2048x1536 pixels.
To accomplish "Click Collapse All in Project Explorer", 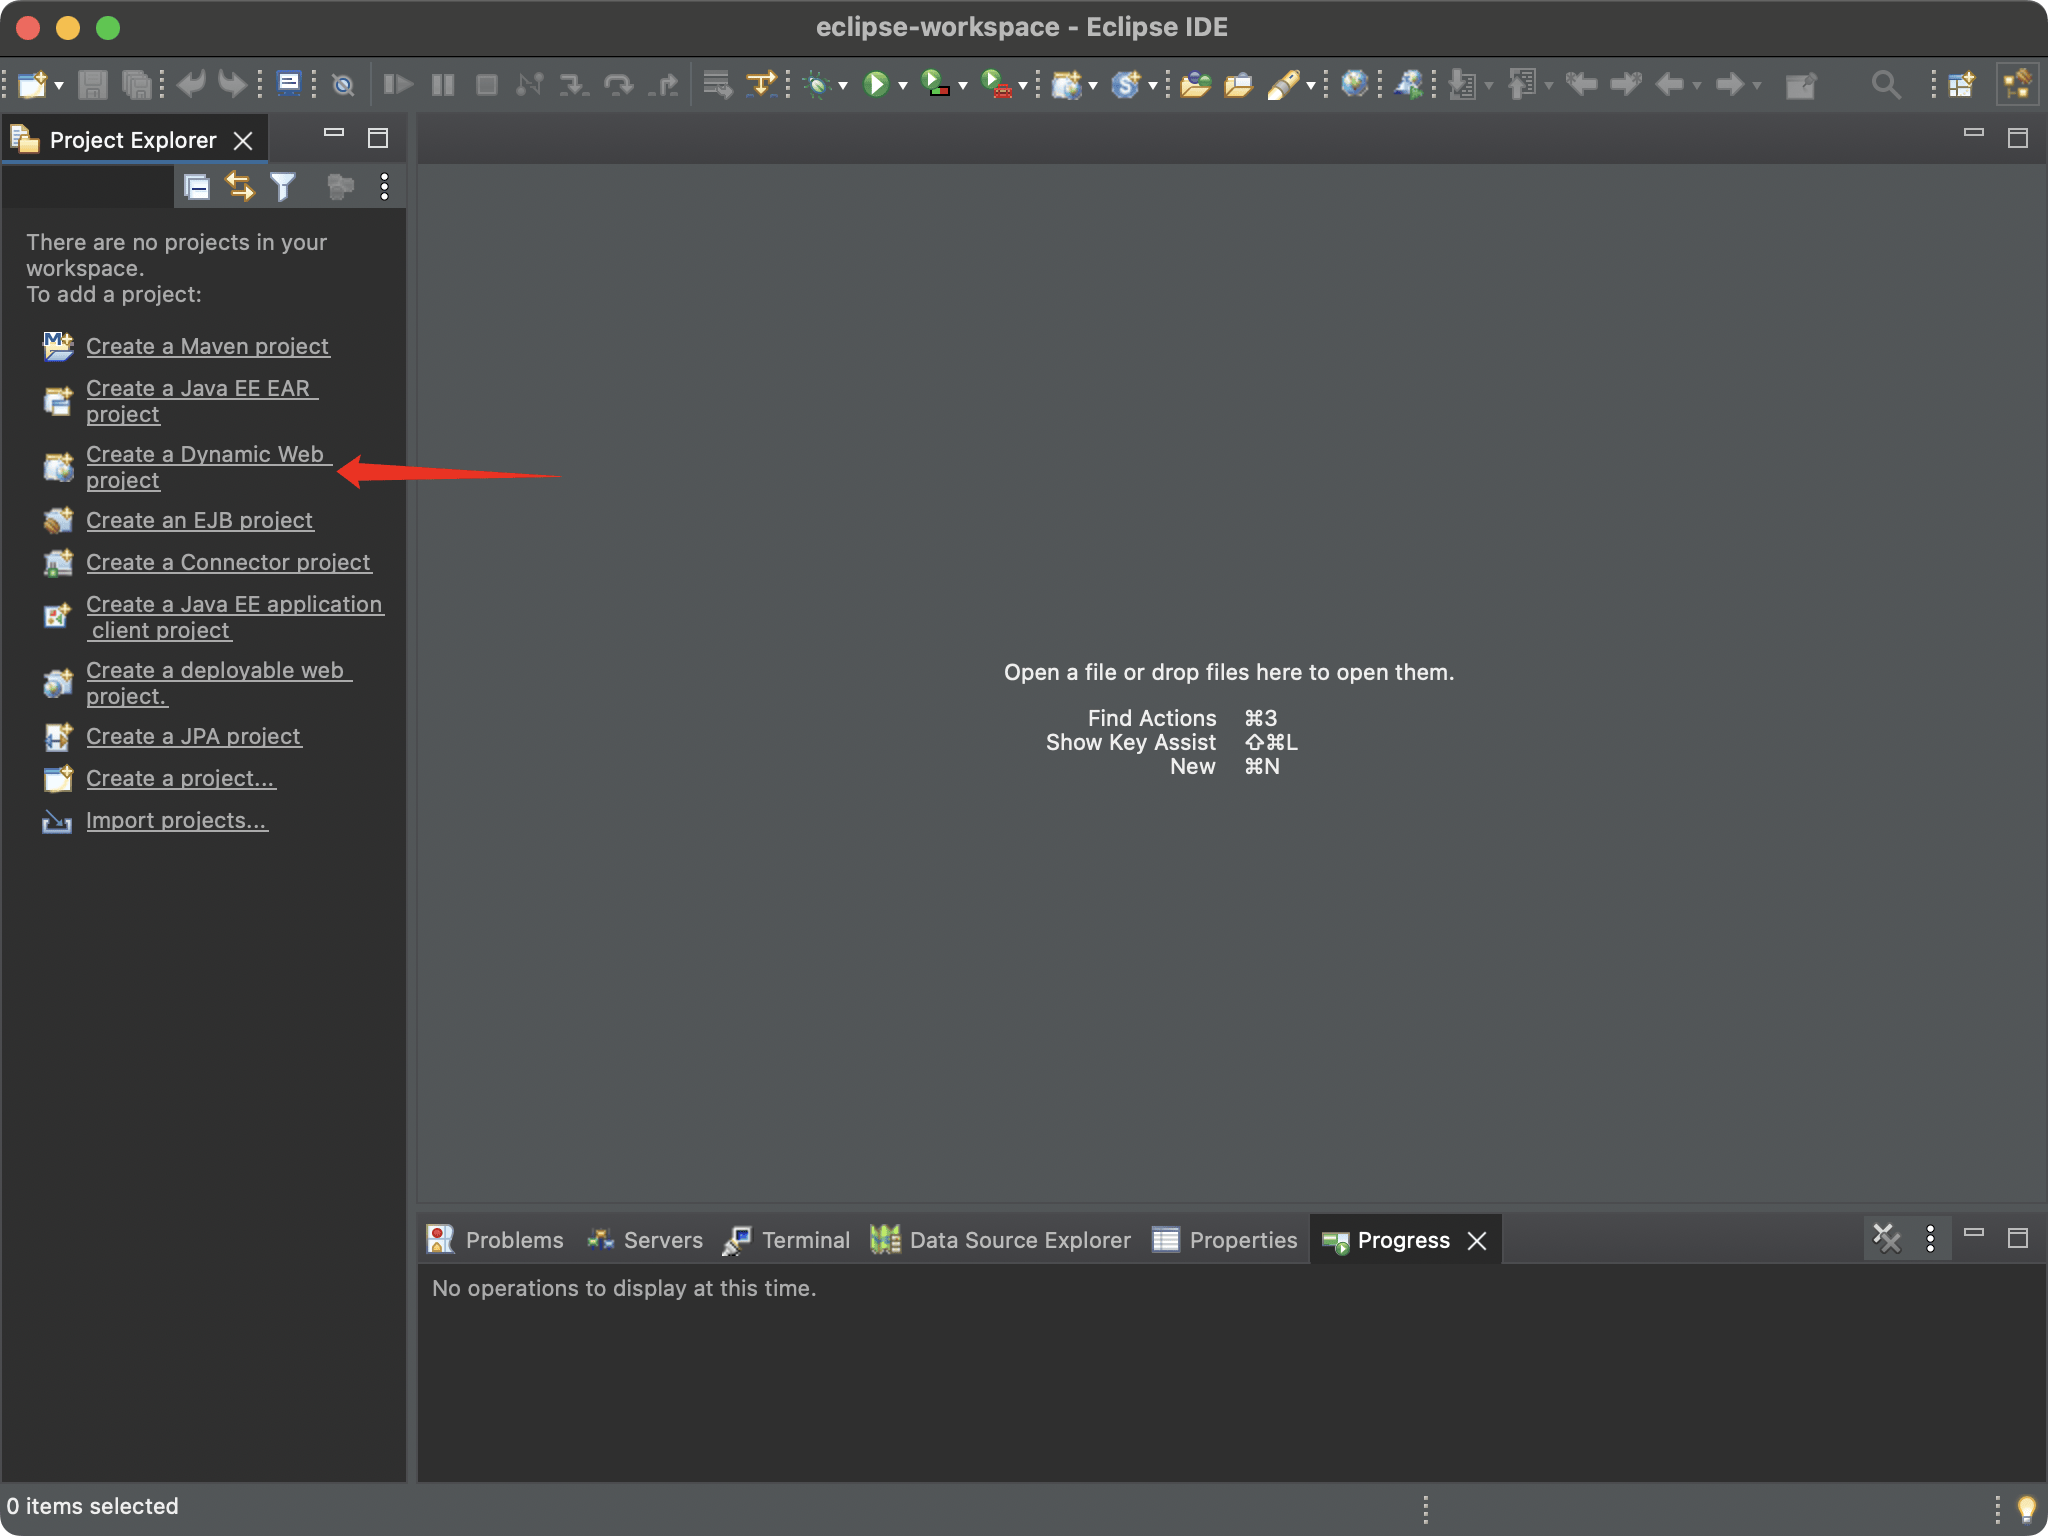I will point(197,187).
